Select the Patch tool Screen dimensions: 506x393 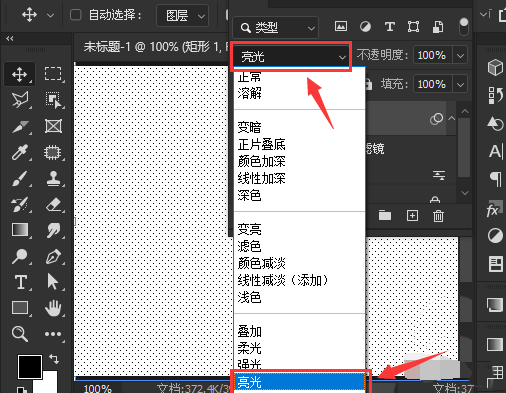click(x=53, y=152)
